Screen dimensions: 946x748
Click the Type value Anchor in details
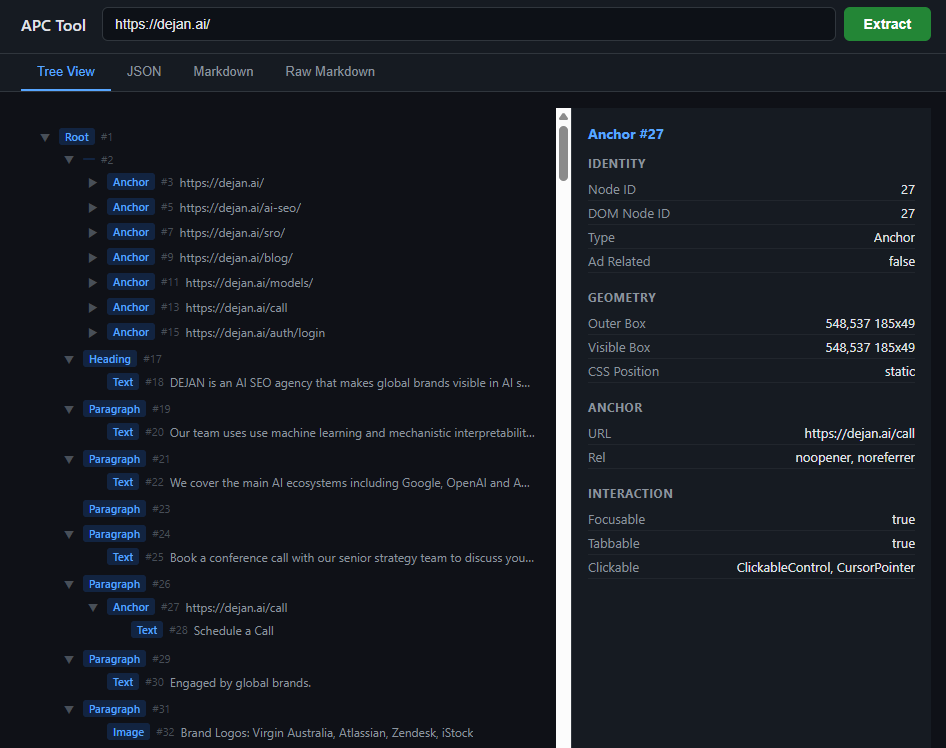[894, 238]
